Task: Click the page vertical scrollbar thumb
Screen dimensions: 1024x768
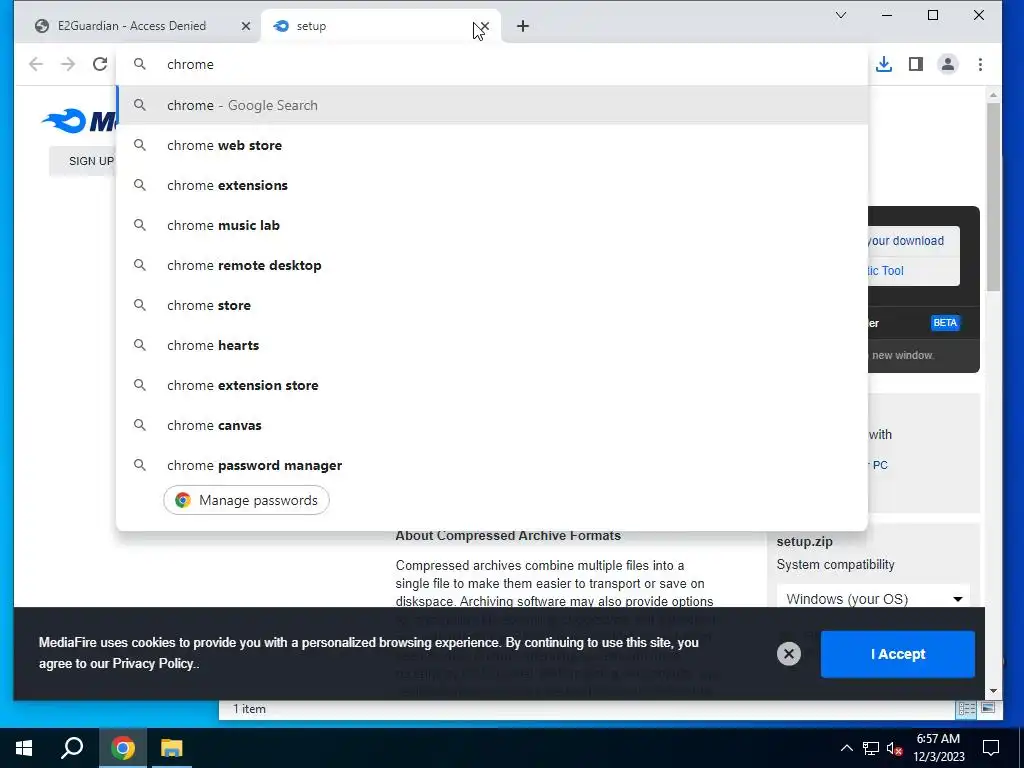Action: pyautogui.click(x=993, y=196)
